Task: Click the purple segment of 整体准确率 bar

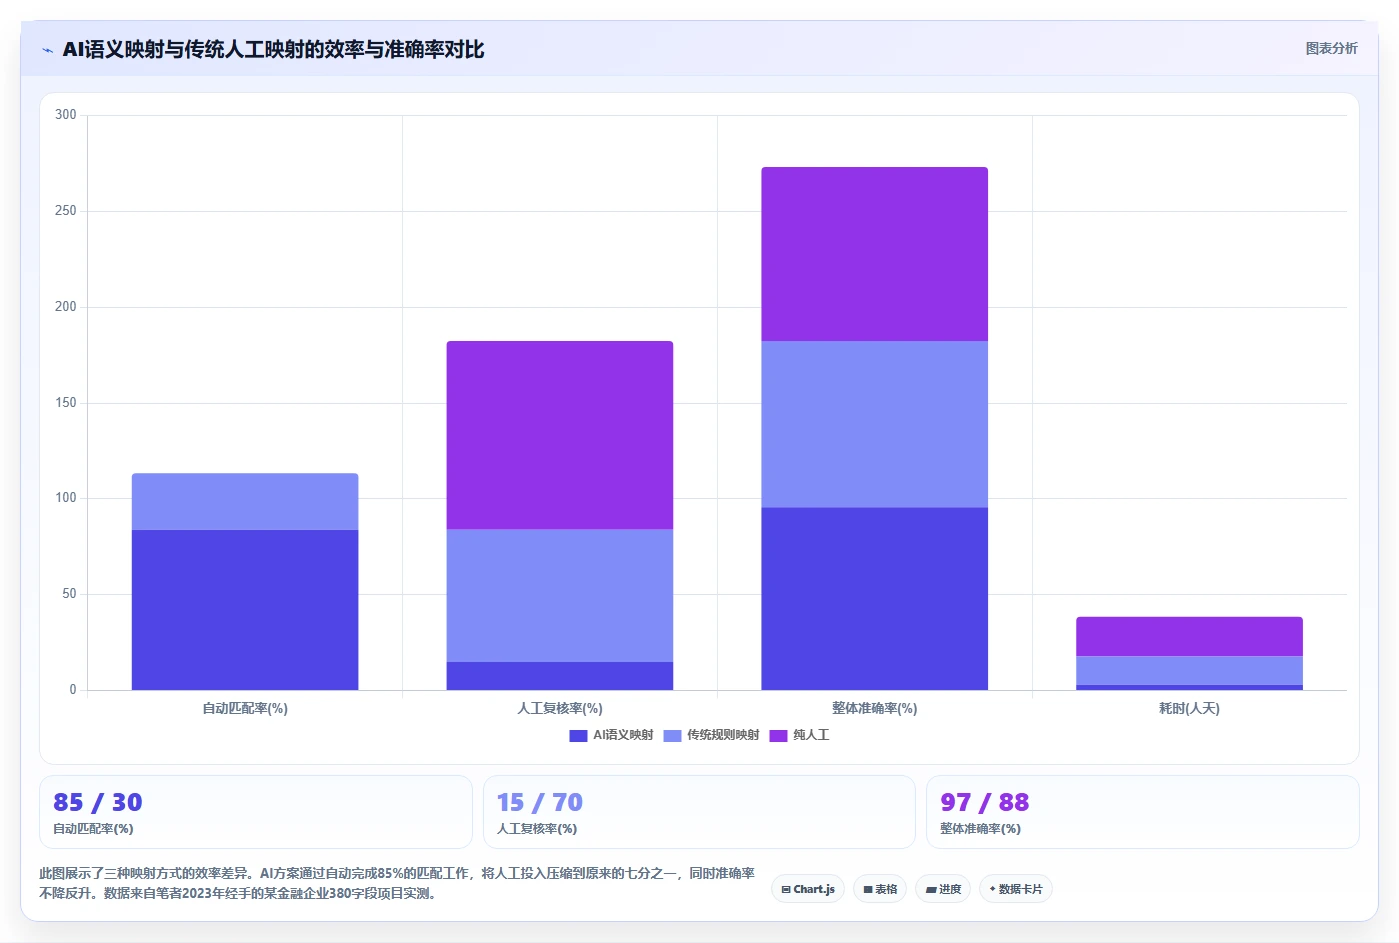Action: coord(875,254)
